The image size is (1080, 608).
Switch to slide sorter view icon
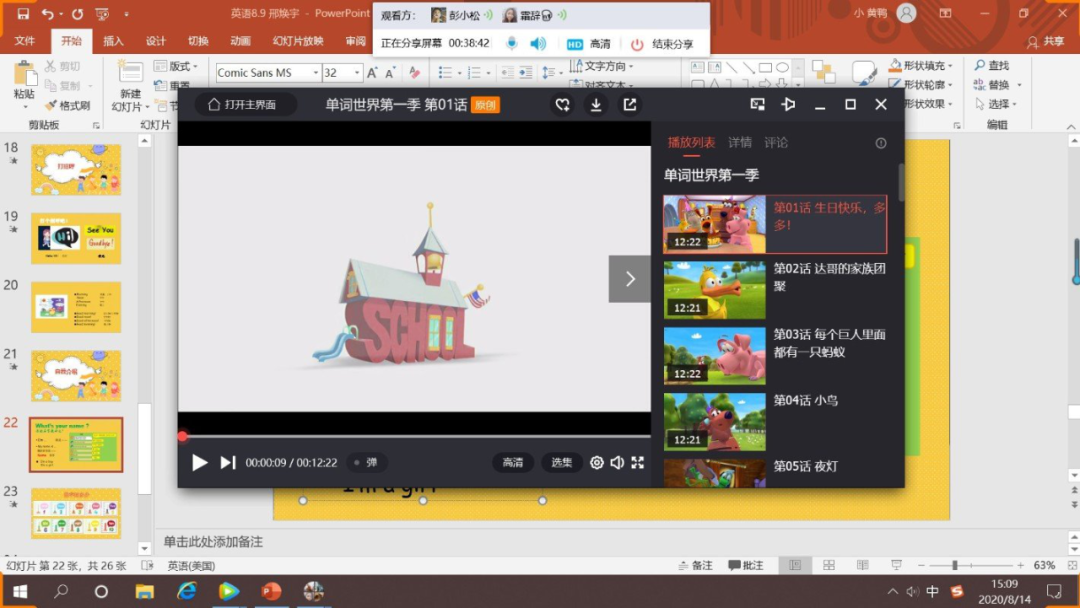coord(829,565)
